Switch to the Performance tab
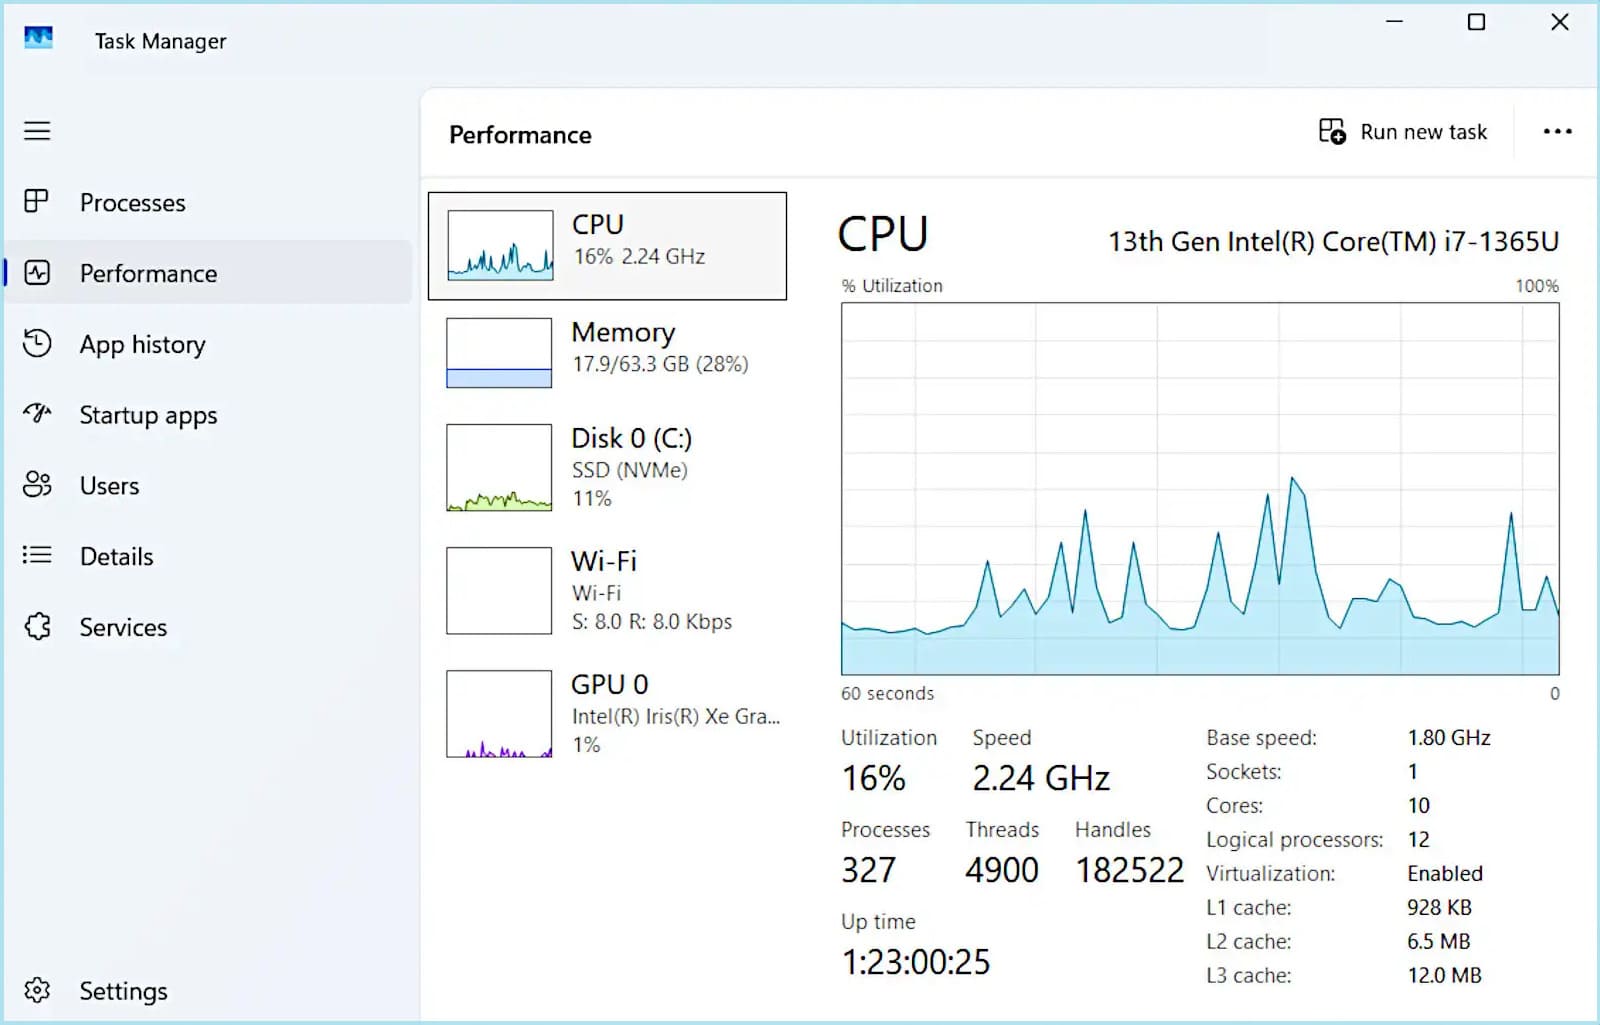Screen dimensions: 1600x1025 (148, 273)
